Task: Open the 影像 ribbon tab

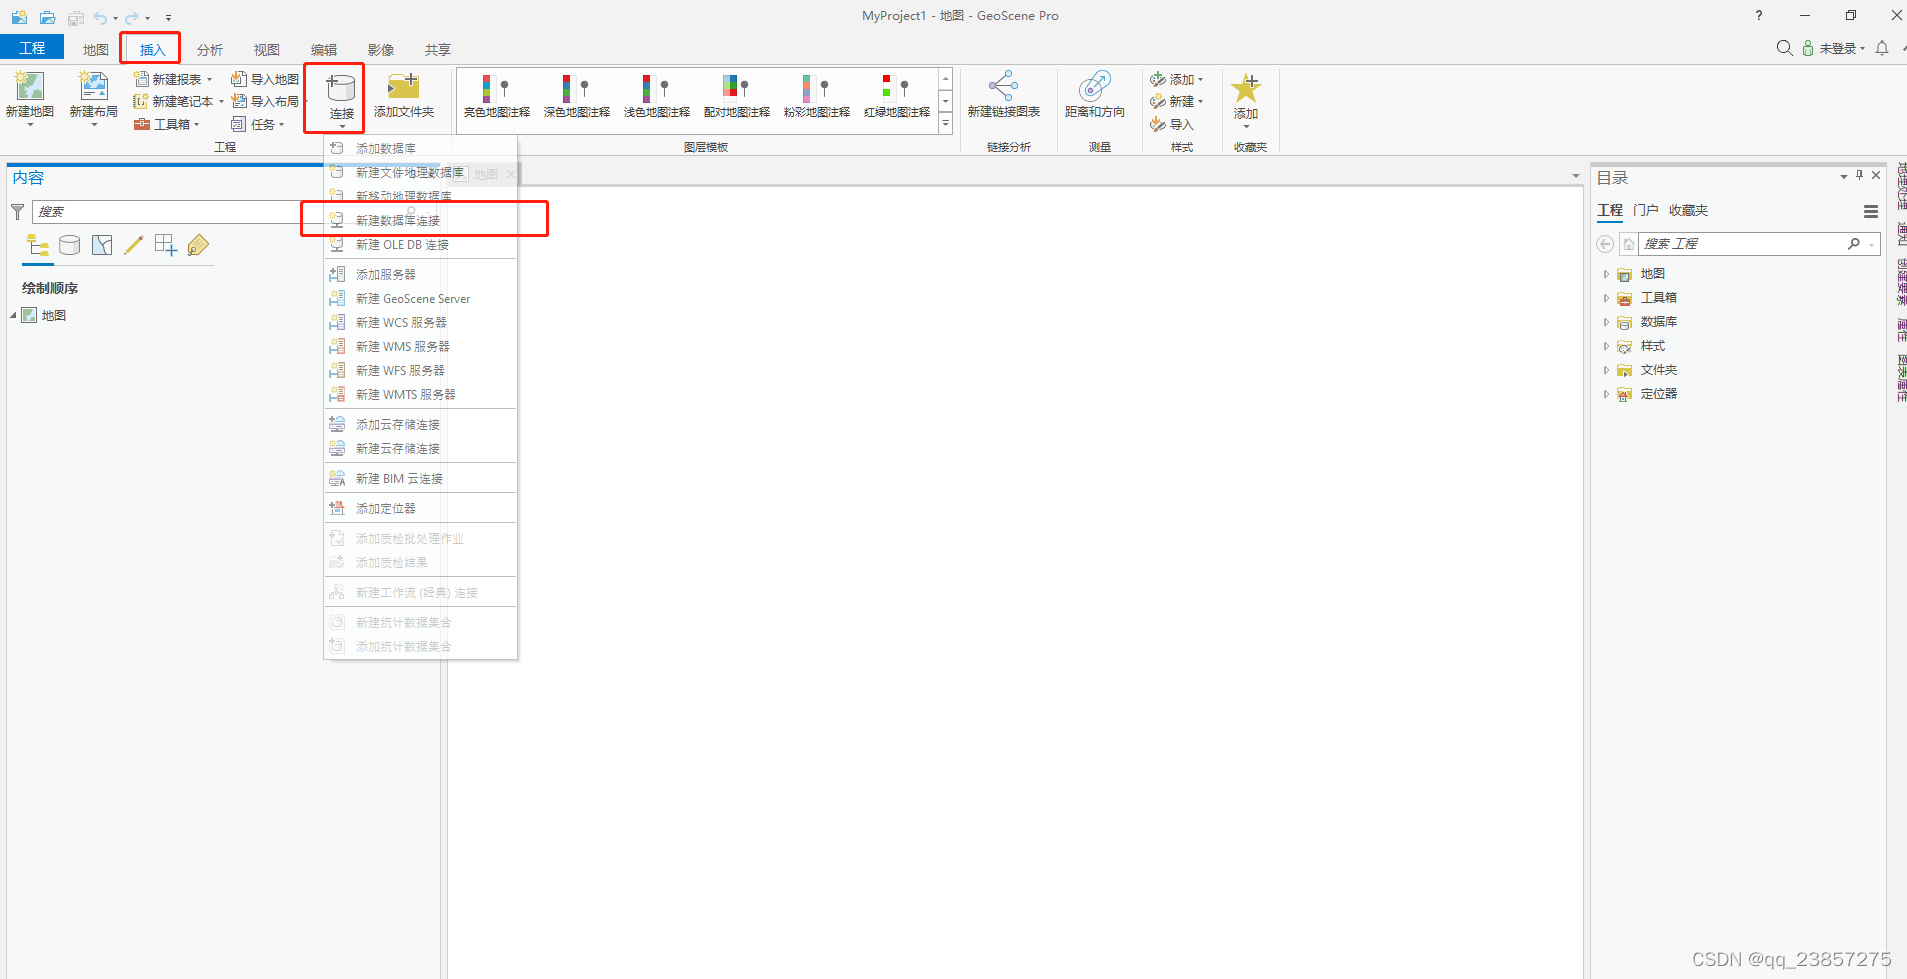Action: pyautogui.click(x=381, y=49)
